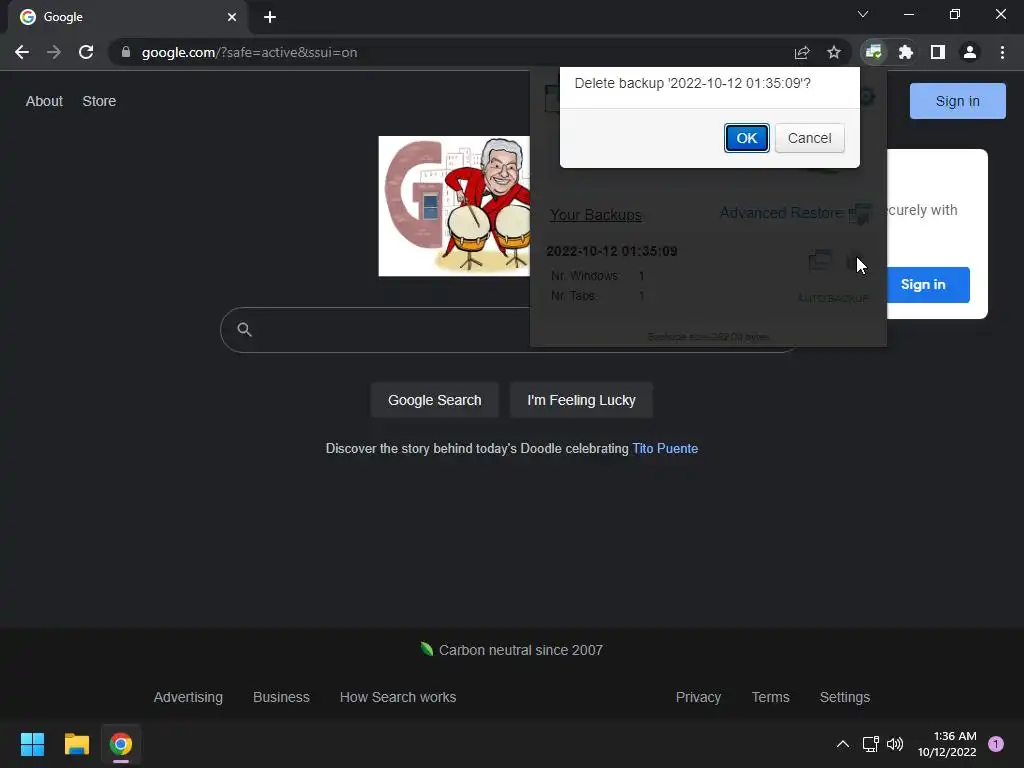Open the Windows Start menu
This screenshot has height=768, width=1024.
coord(32,744)
